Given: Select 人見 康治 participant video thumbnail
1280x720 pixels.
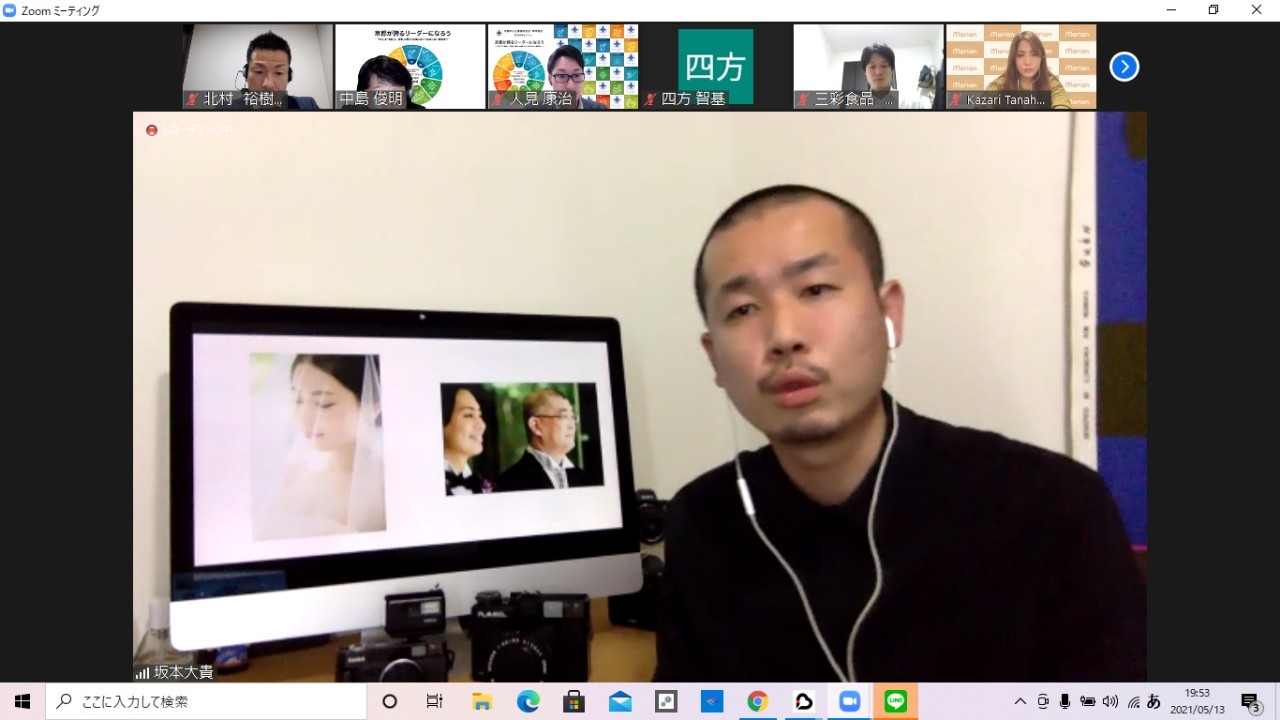Looking at the screenshot, I should coord(563,66).
